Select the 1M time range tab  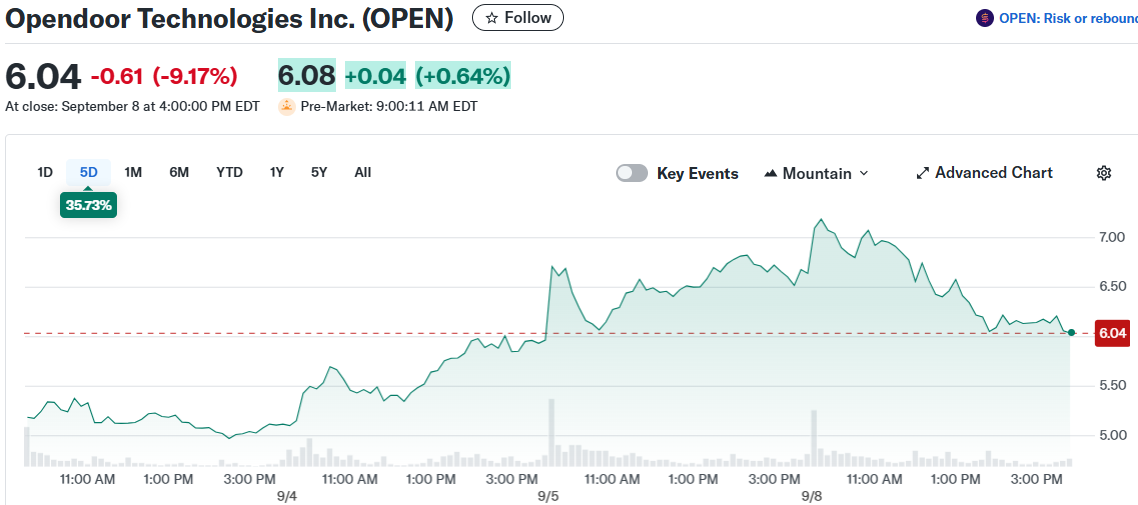(x=133, y=173)
